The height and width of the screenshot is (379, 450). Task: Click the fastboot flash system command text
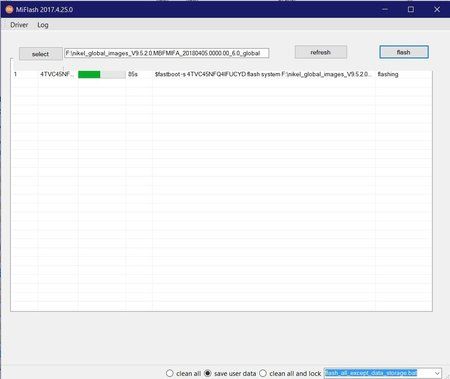(x=263, y=74)
